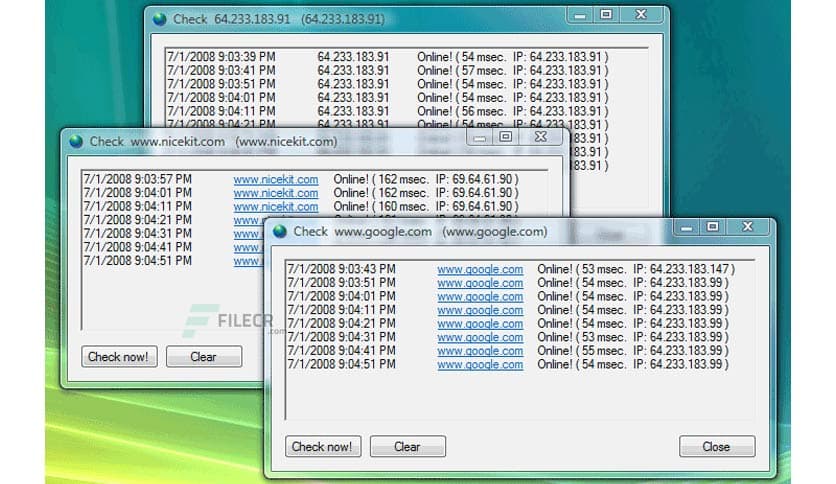
Task: Click Clear in the google.com window
Action: pyautogui.click(x=407, y=446)
